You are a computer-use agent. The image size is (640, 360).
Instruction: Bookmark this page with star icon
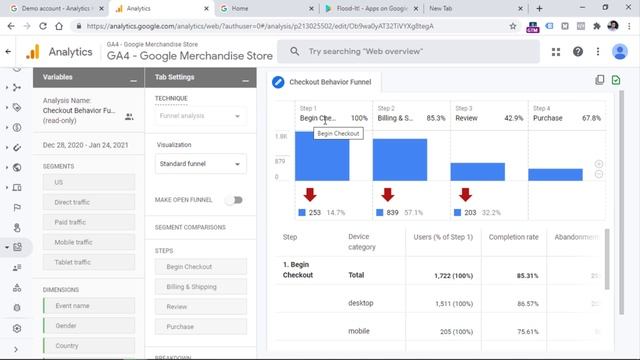click(x=513, y=26)
